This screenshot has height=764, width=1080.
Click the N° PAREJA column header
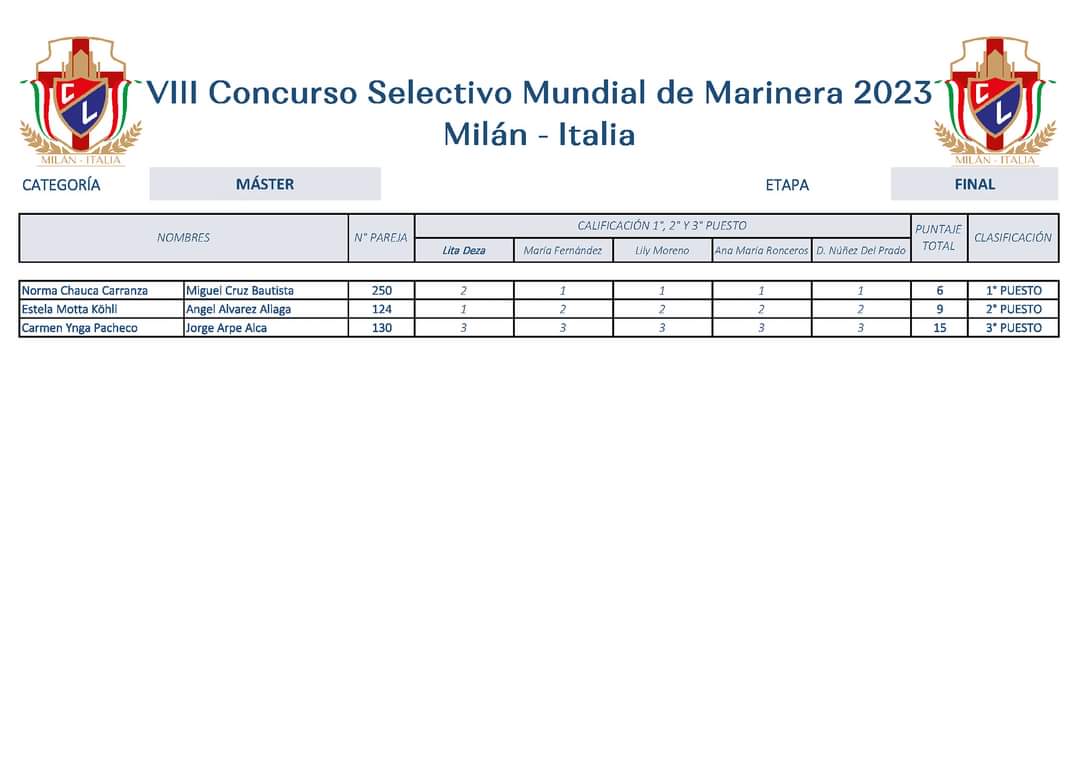381,238
